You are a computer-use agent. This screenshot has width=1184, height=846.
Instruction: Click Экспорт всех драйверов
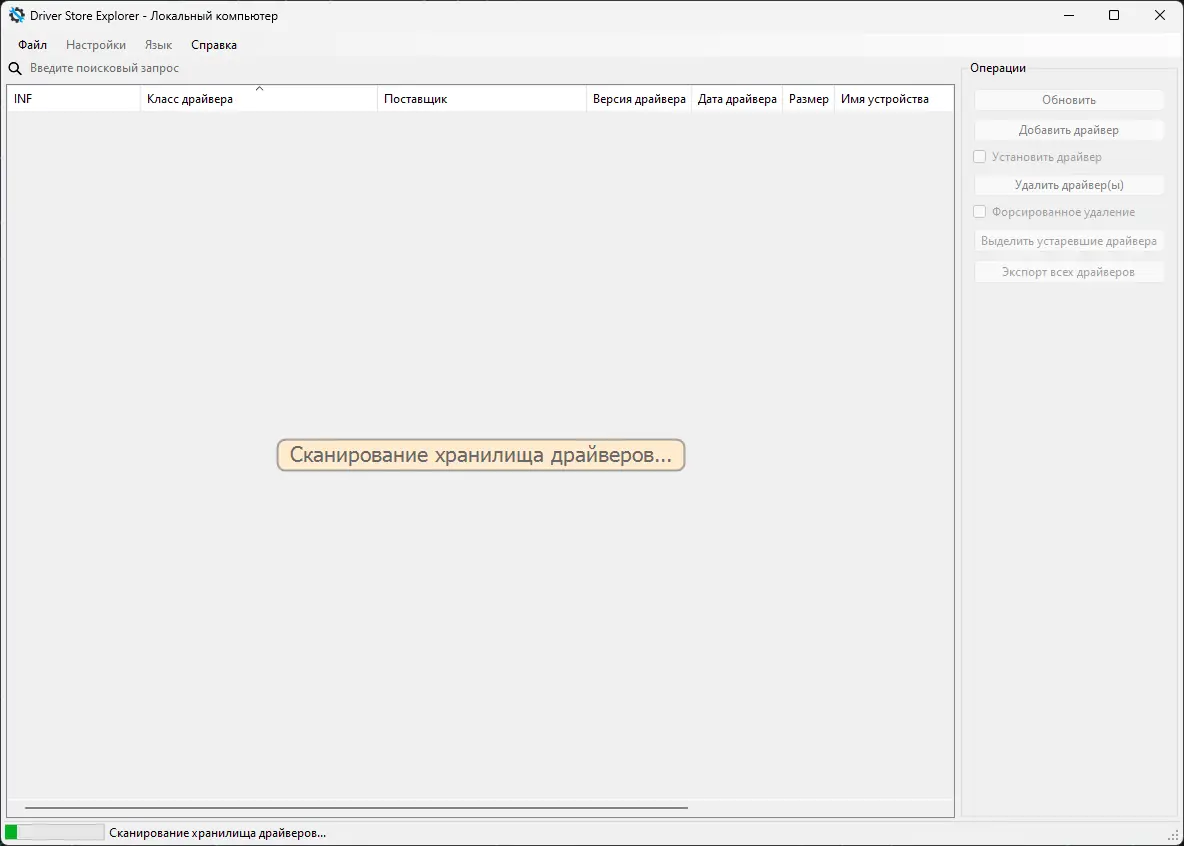click(x=1069, y=271)
